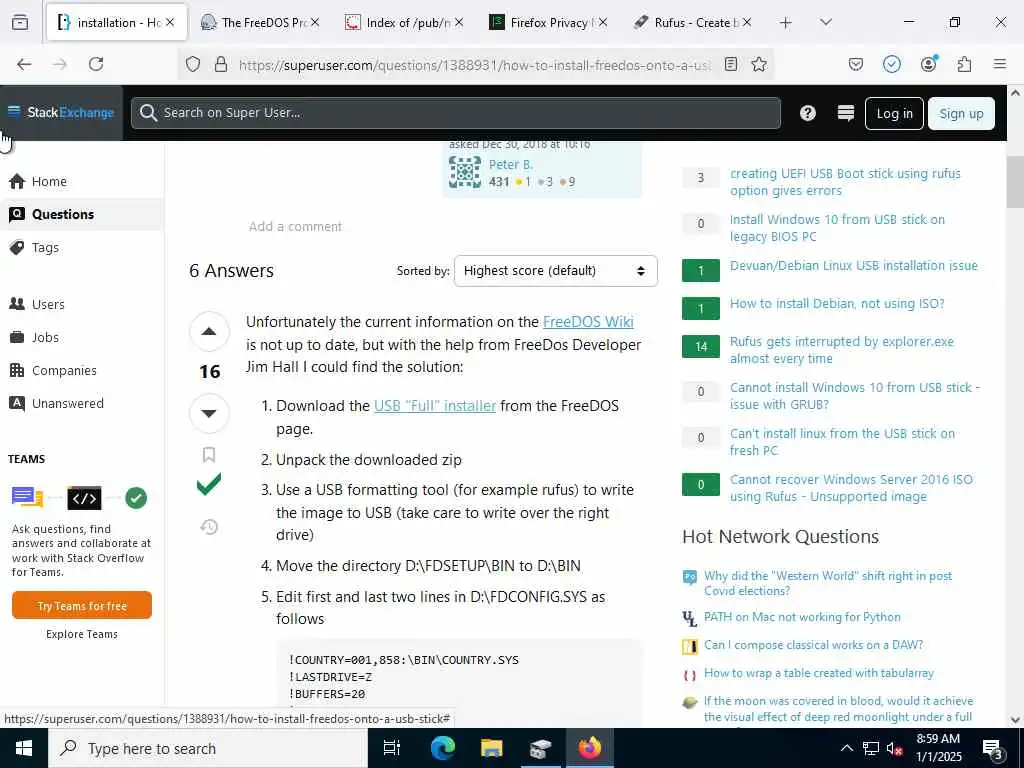Switch to Rufus - Create bootable tab

pos(692,22)
